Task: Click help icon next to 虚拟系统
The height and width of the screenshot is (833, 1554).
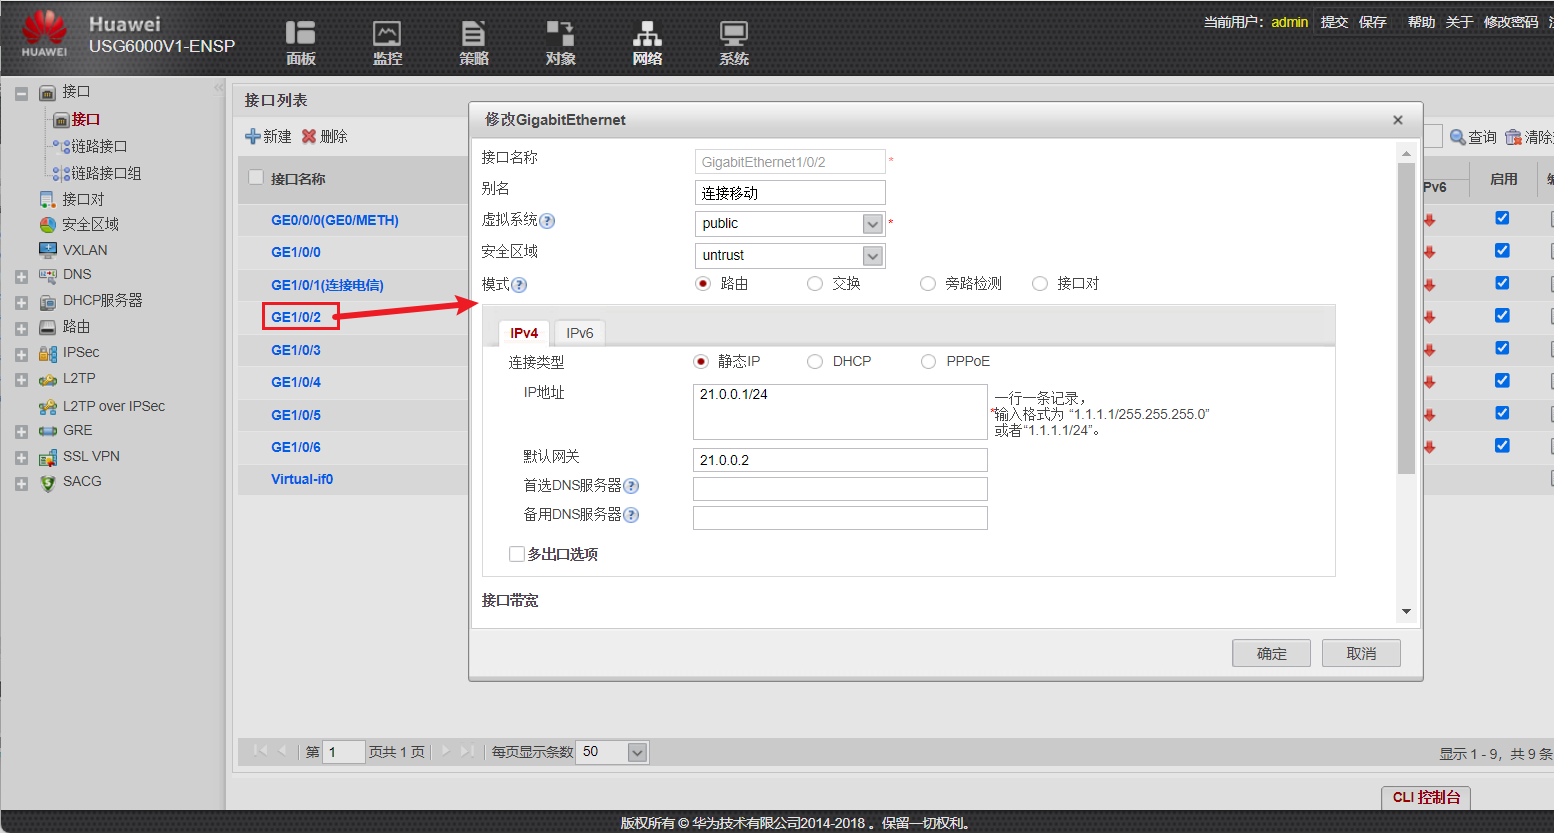Action: pos(547,221)
